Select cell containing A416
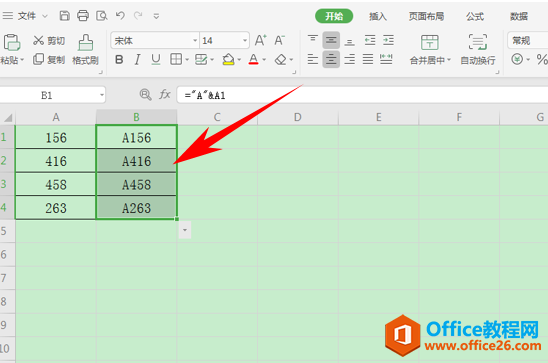This screenshot has width=548, height=363. [136, 161]
